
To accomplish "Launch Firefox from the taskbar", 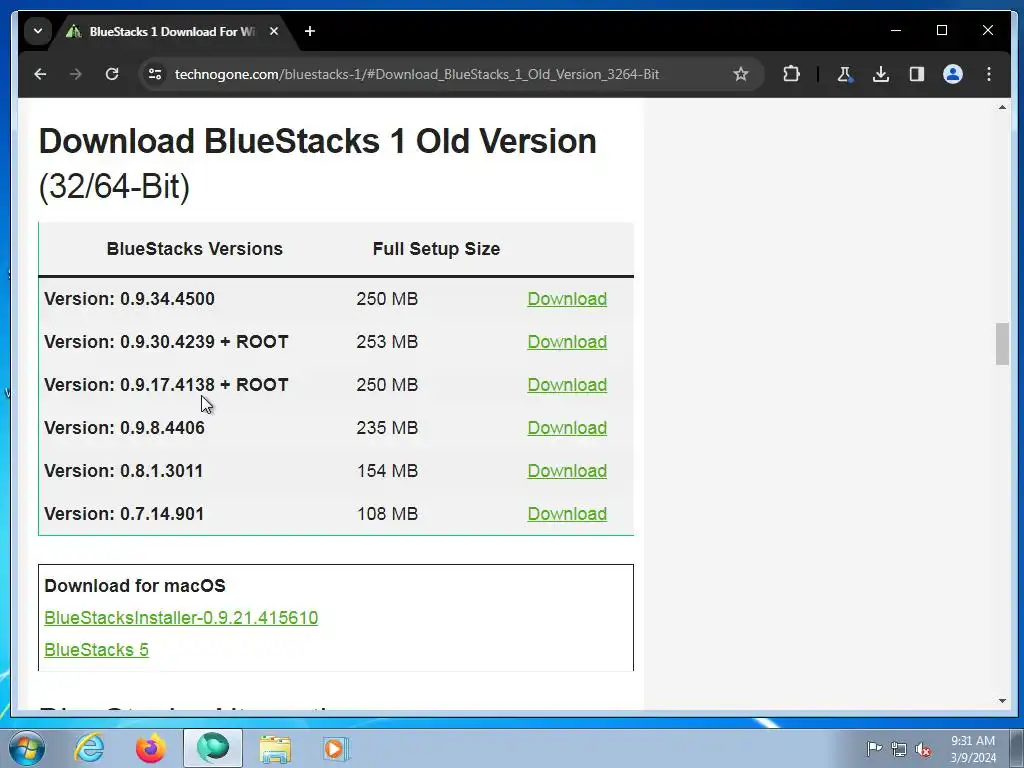I will [151, 748].
